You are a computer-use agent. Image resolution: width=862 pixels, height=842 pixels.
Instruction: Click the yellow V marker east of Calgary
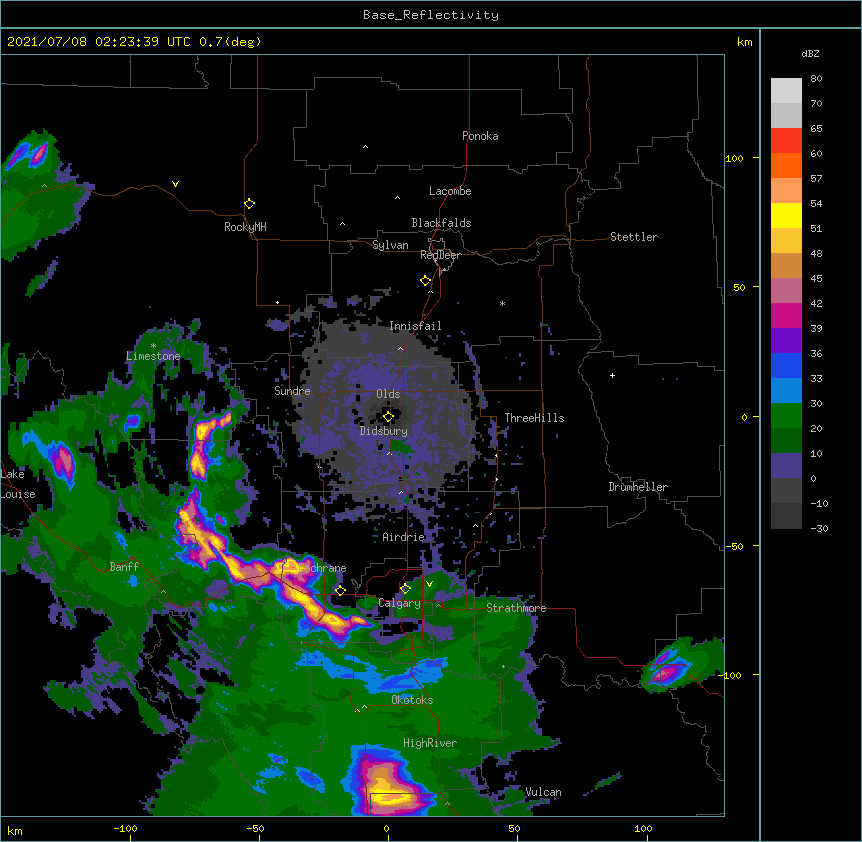click(429, 584)
